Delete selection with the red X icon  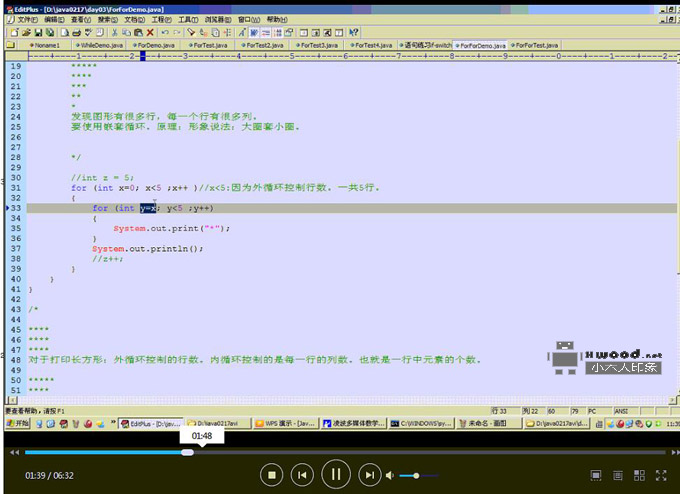click(x=150, y=33)
